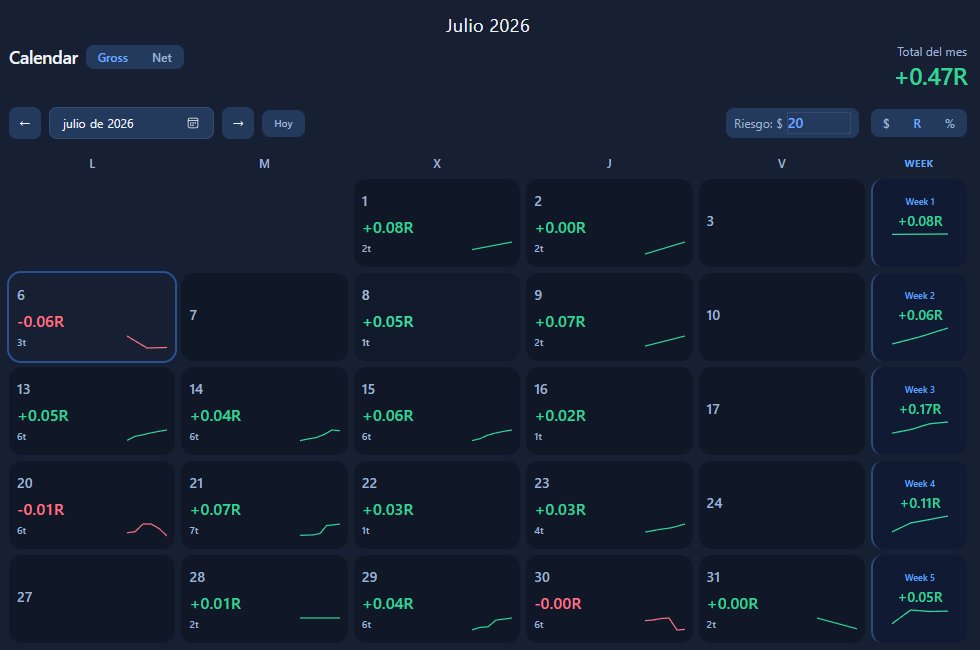Viewport: 980px width, 650px height.
Task: Open day 29 card with +0.04R
Action: point(437,599)
